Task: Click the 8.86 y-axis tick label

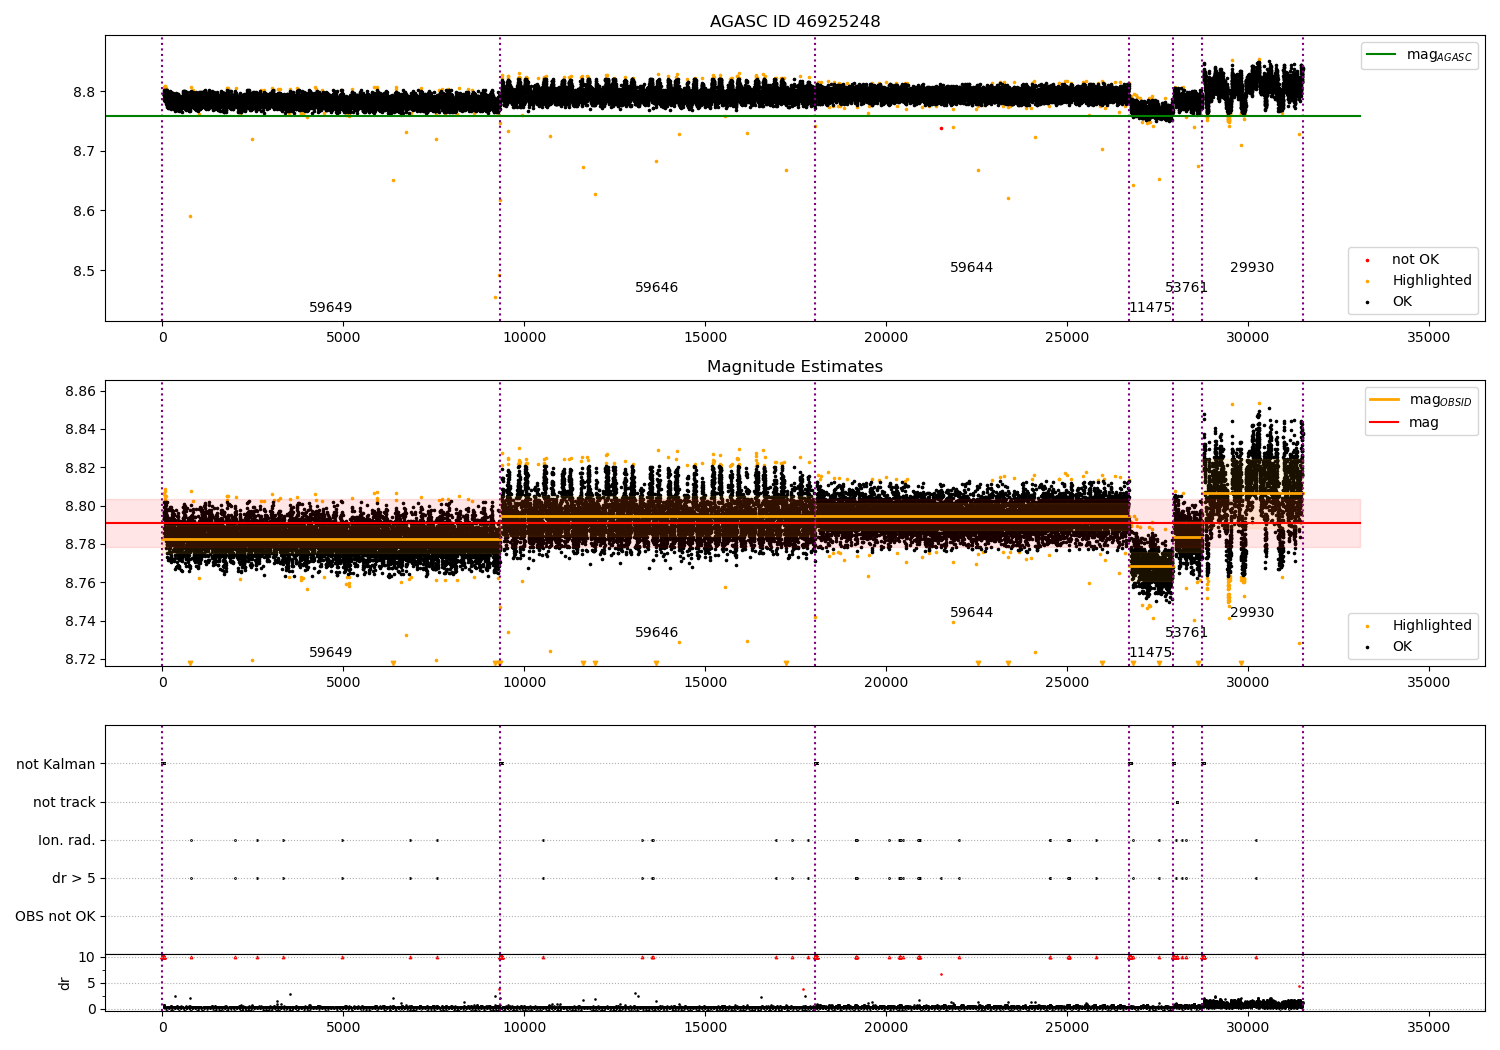Action: click(80, 392)
